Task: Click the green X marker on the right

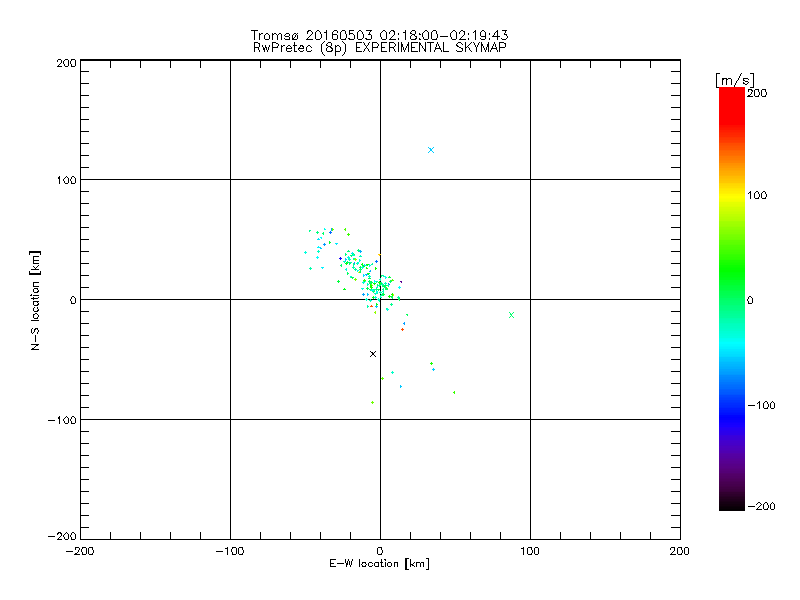Action: click(x=511, y=315)
